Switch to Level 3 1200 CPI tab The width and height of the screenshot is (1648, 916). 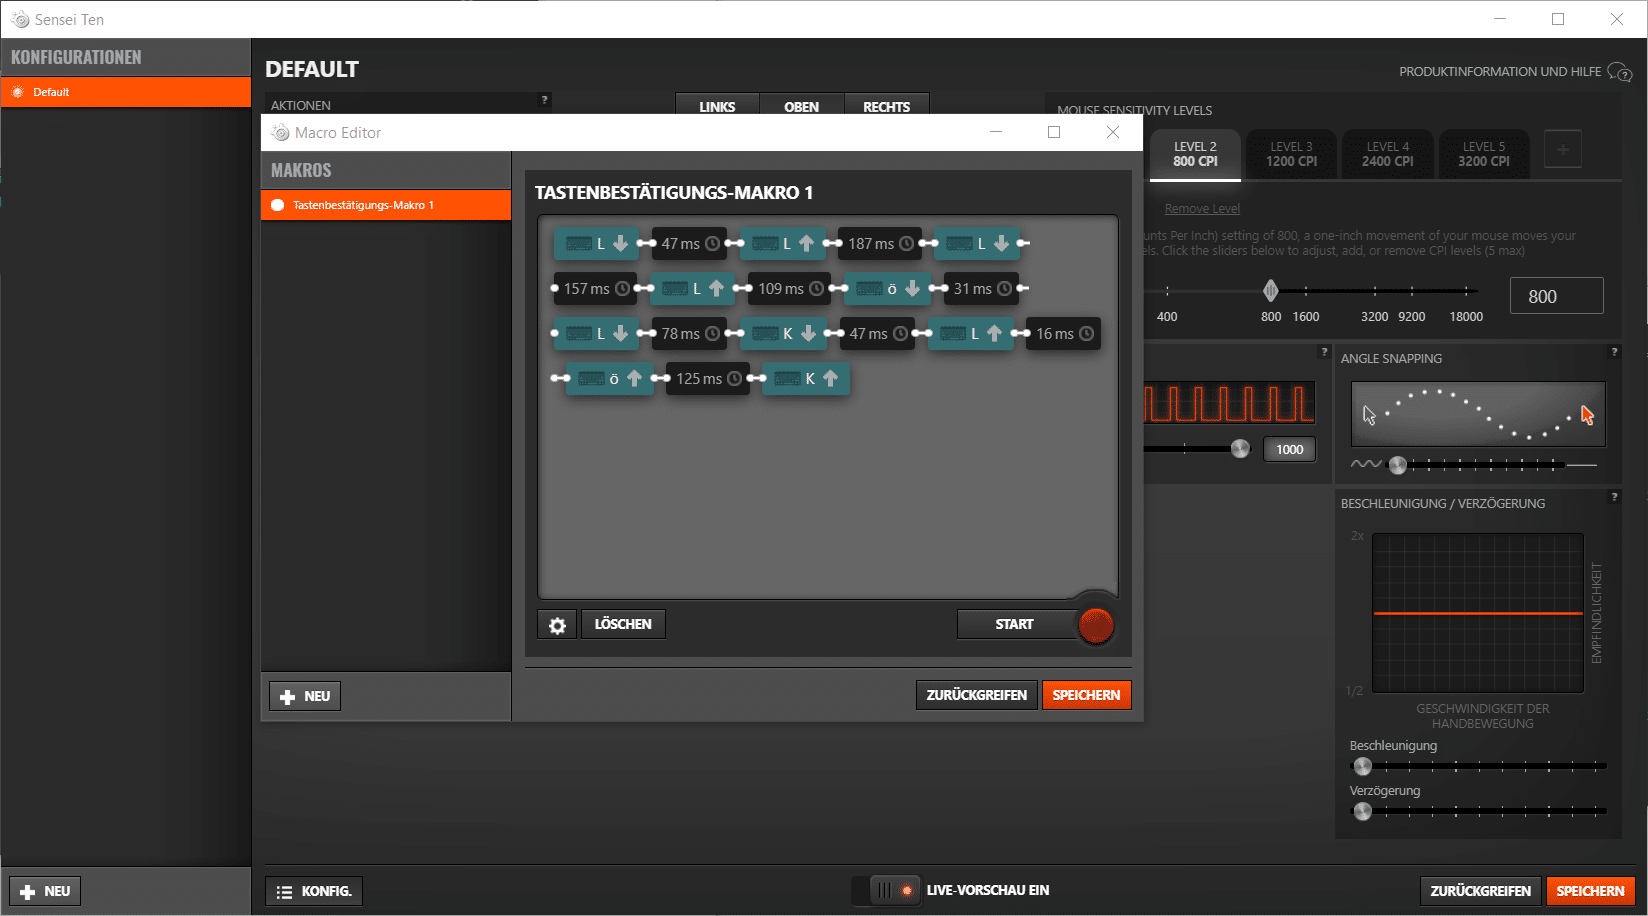[1291, 154]
